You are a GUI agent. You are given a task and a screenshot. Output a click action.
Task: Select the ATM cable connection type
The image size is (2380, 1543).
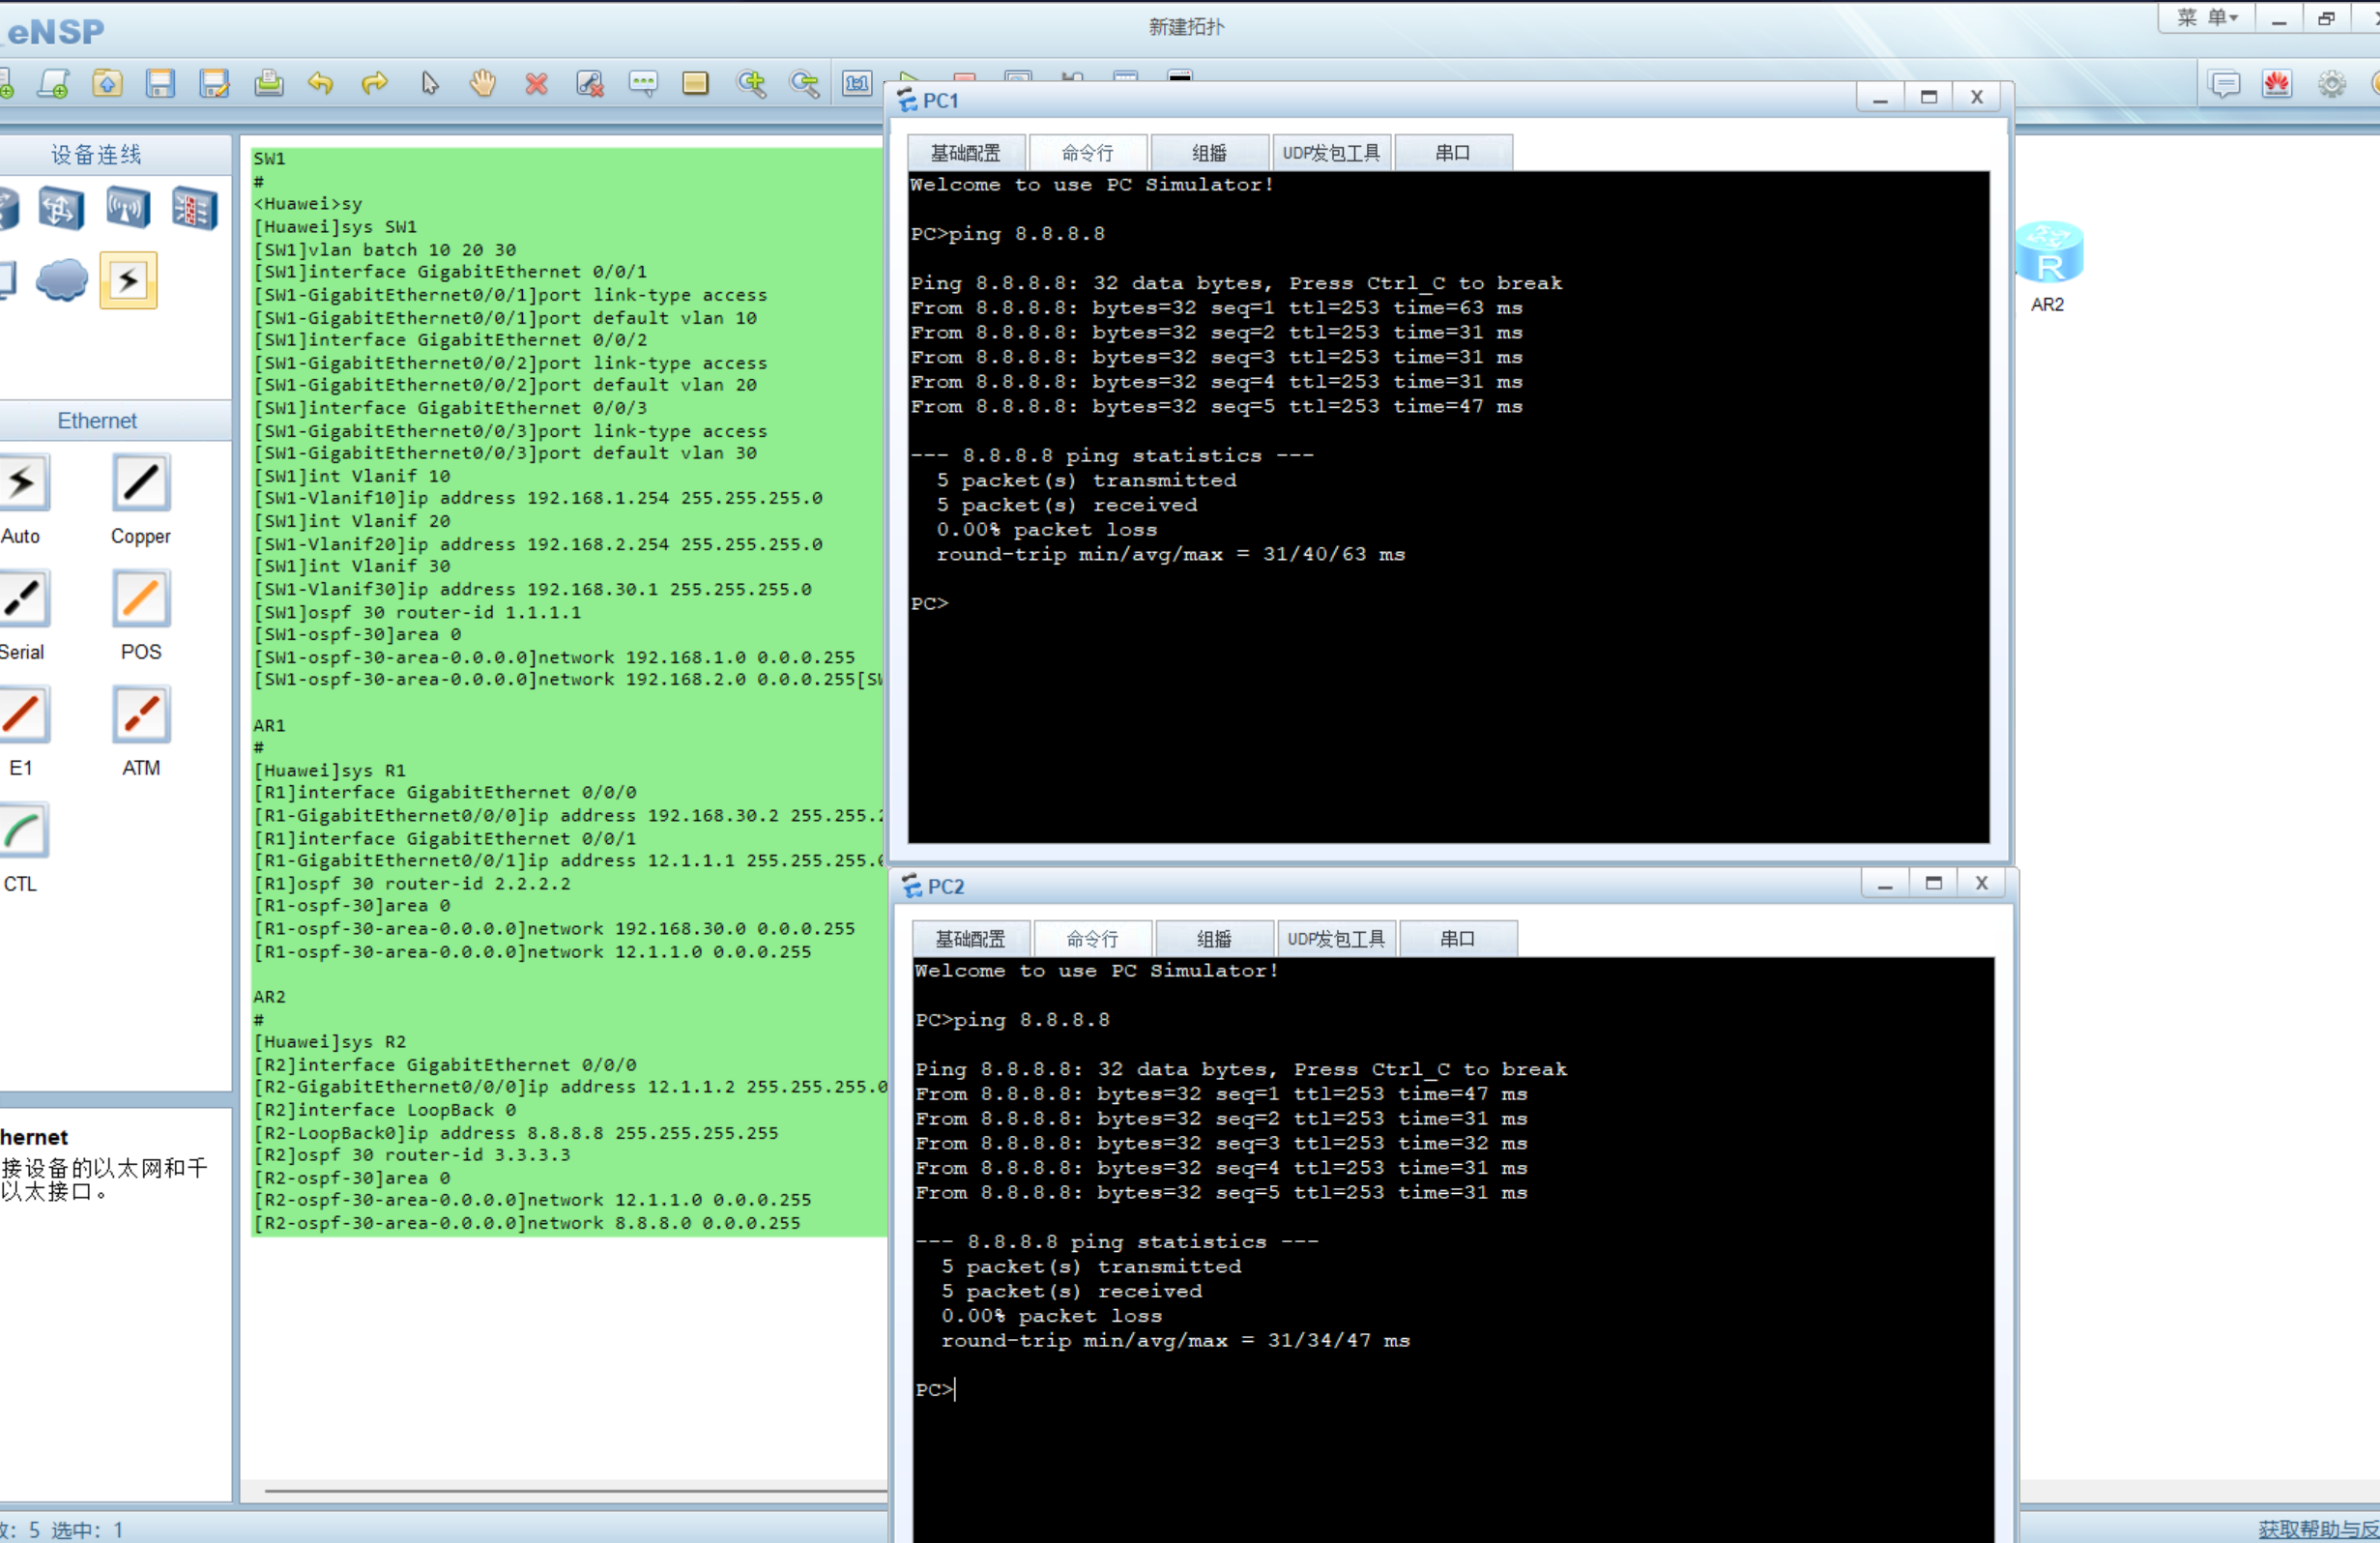(x=141, y=716)
